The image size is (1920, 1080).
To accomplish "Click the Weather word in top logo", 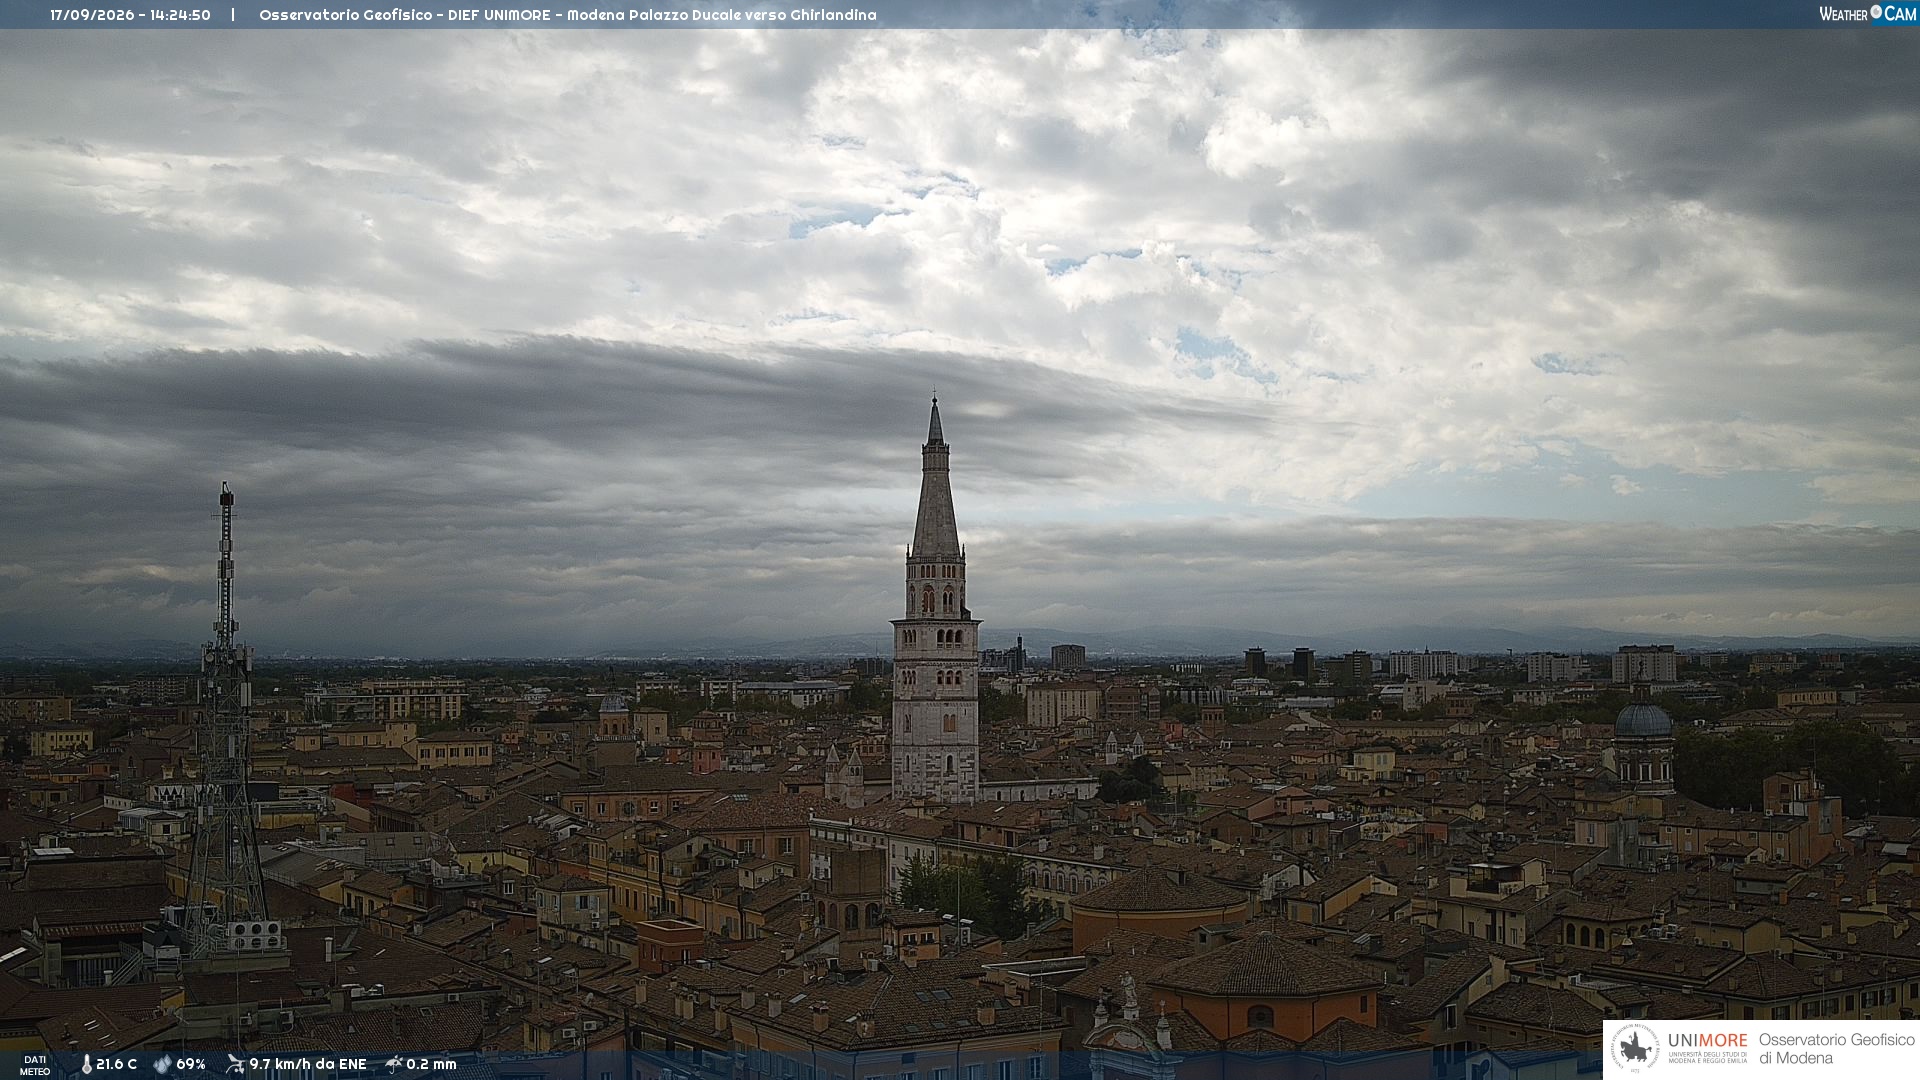I will (1843, 14).
